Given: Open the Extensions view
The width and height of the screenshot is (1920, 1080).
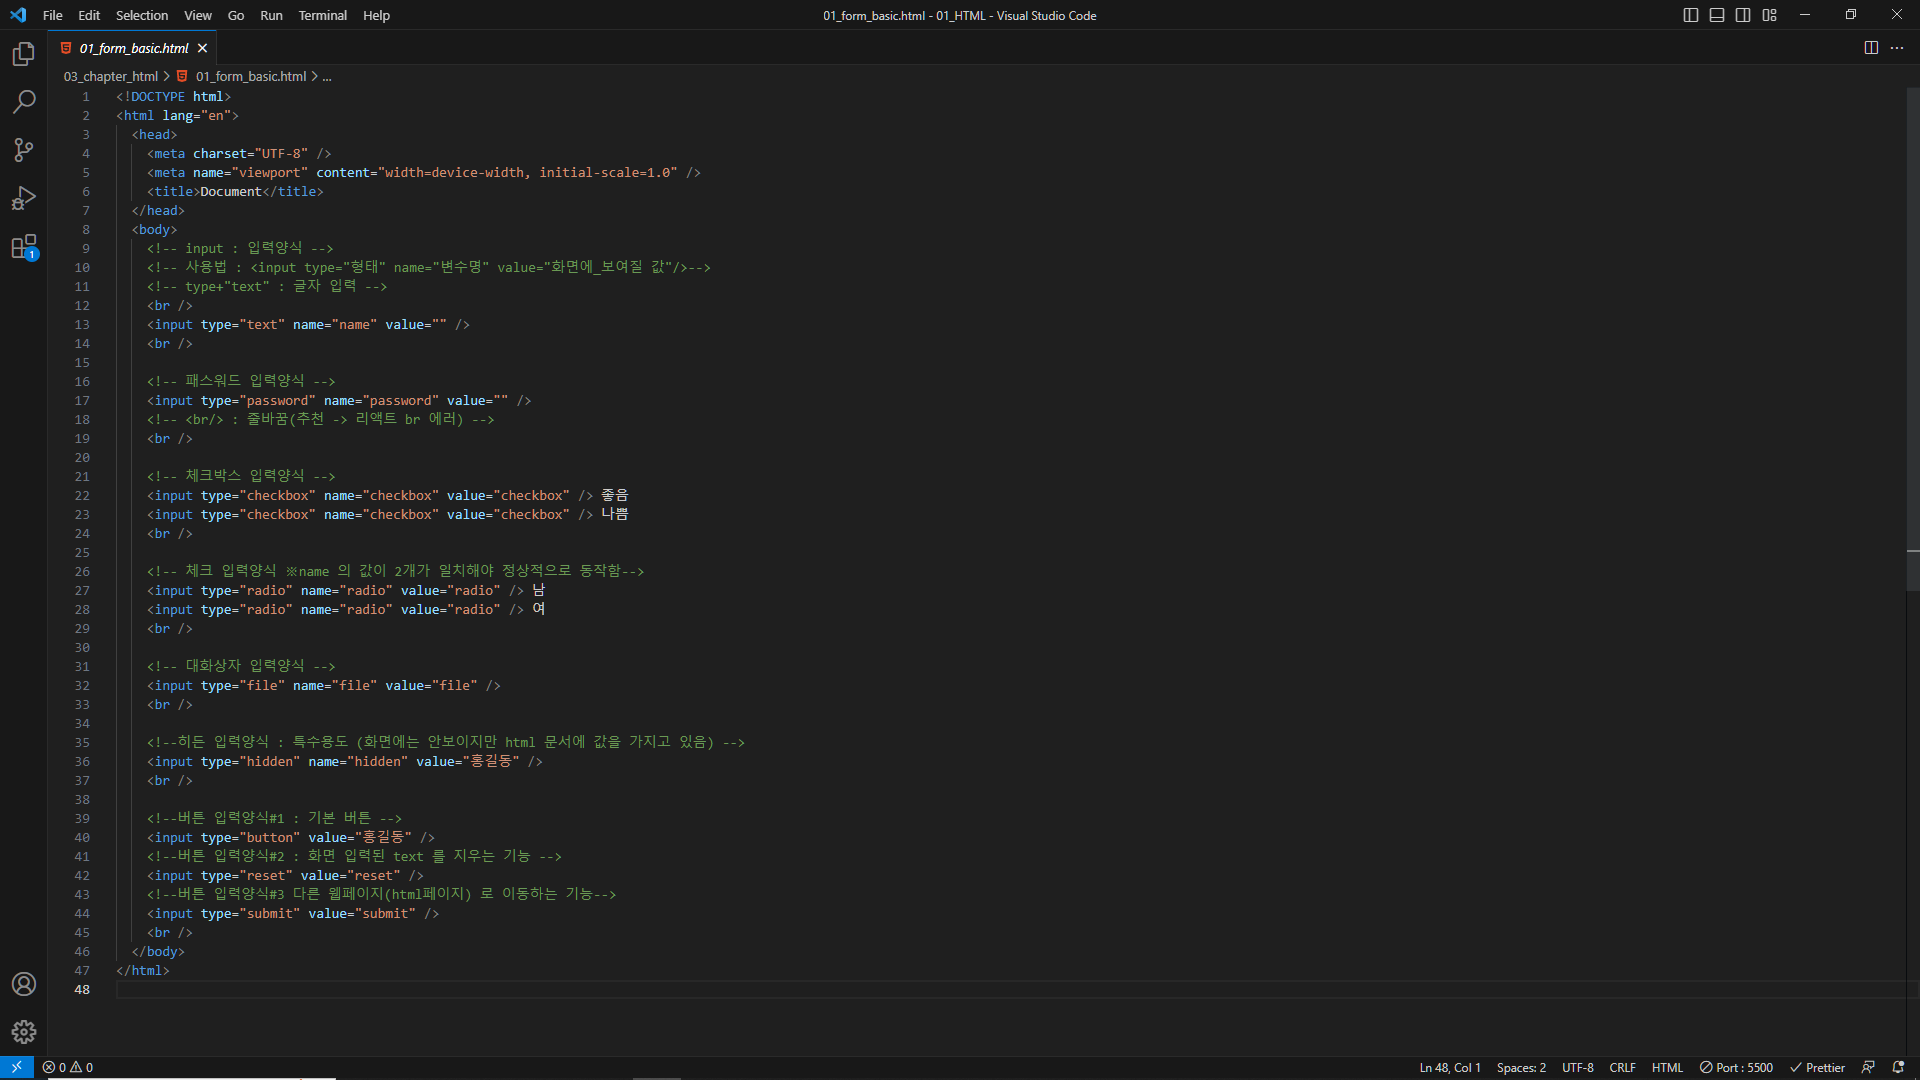Looking at the screenshot, I should point(24,247).
